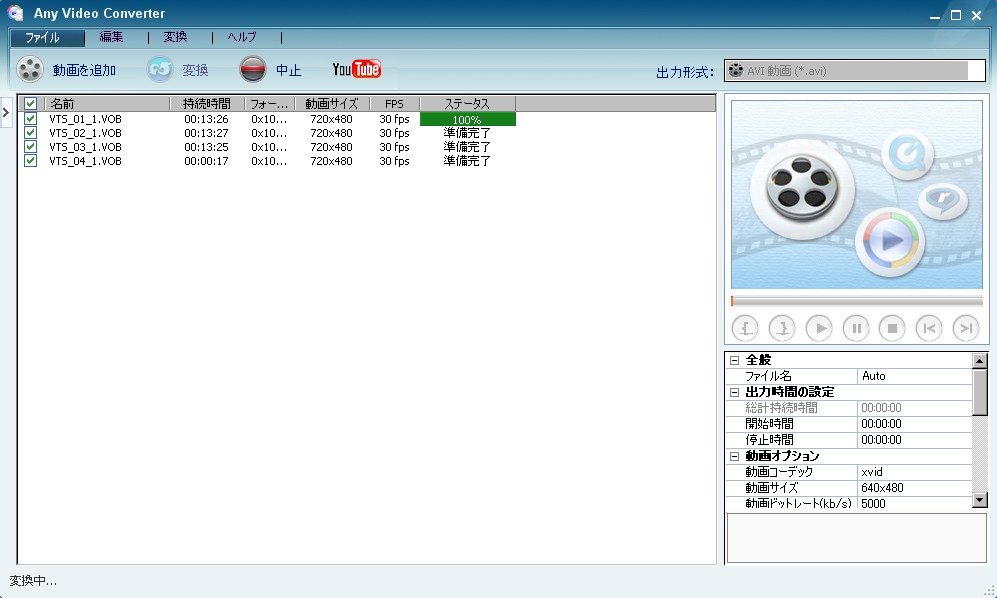This screenshot has height=598, width=997.
Task: Click the Convert toolbar icon
Action: point(160,69)
